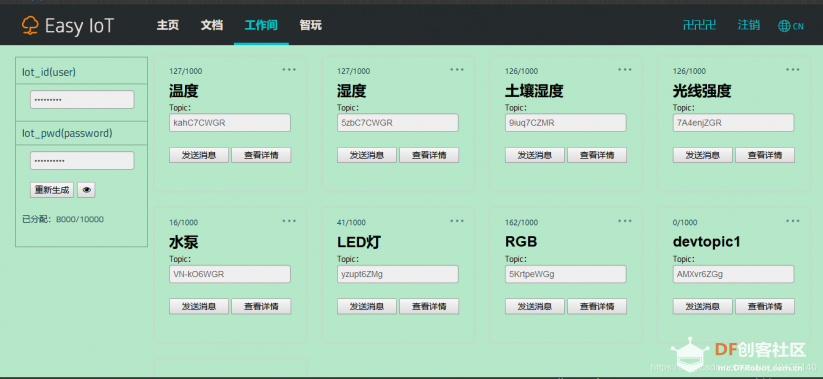Image resolution: width=823 pixels, height=379 pixels.
Task: Click 发送消息 on the 光线强度 card
Action: pos(703,155)
